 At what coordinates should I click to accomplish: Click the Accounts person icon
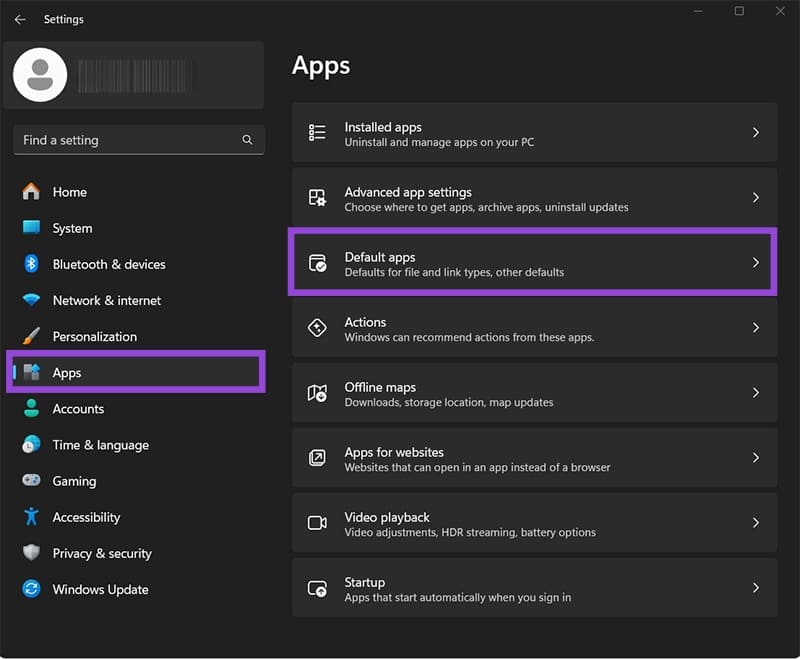(x=31, y=409)
